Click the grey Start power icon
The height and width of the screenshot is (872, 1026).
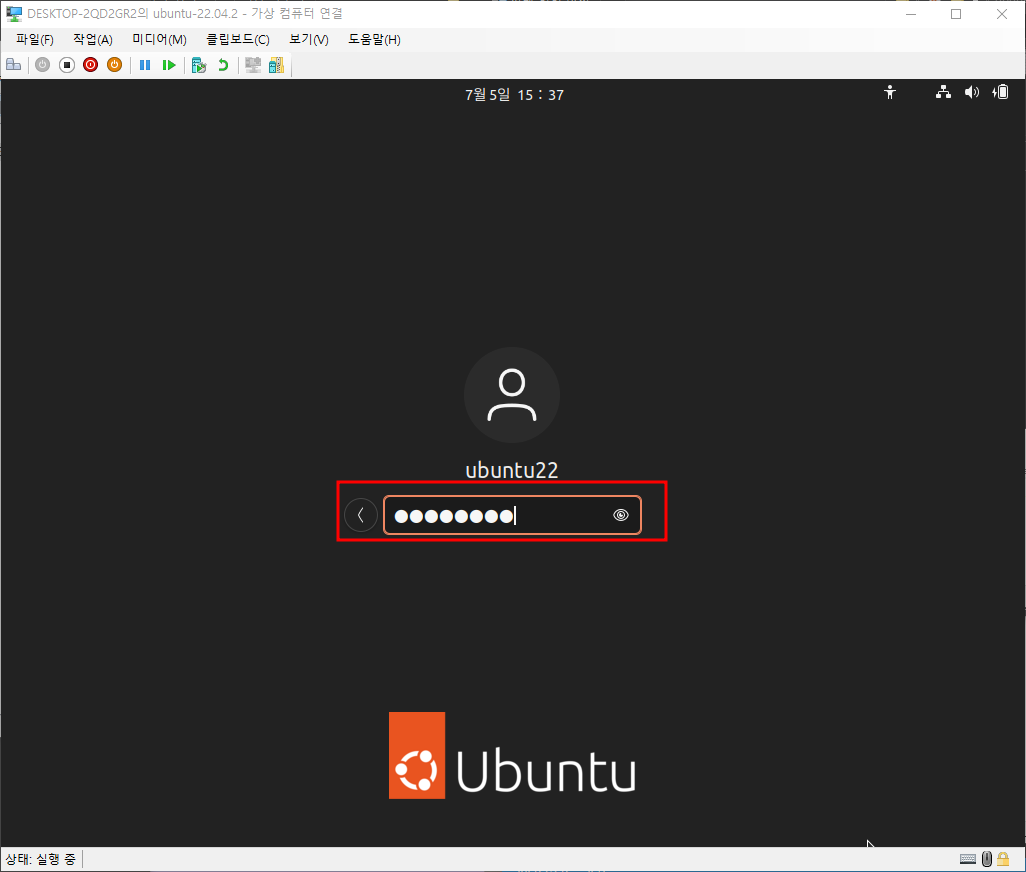pyautogui.click(x=43, y=65)
